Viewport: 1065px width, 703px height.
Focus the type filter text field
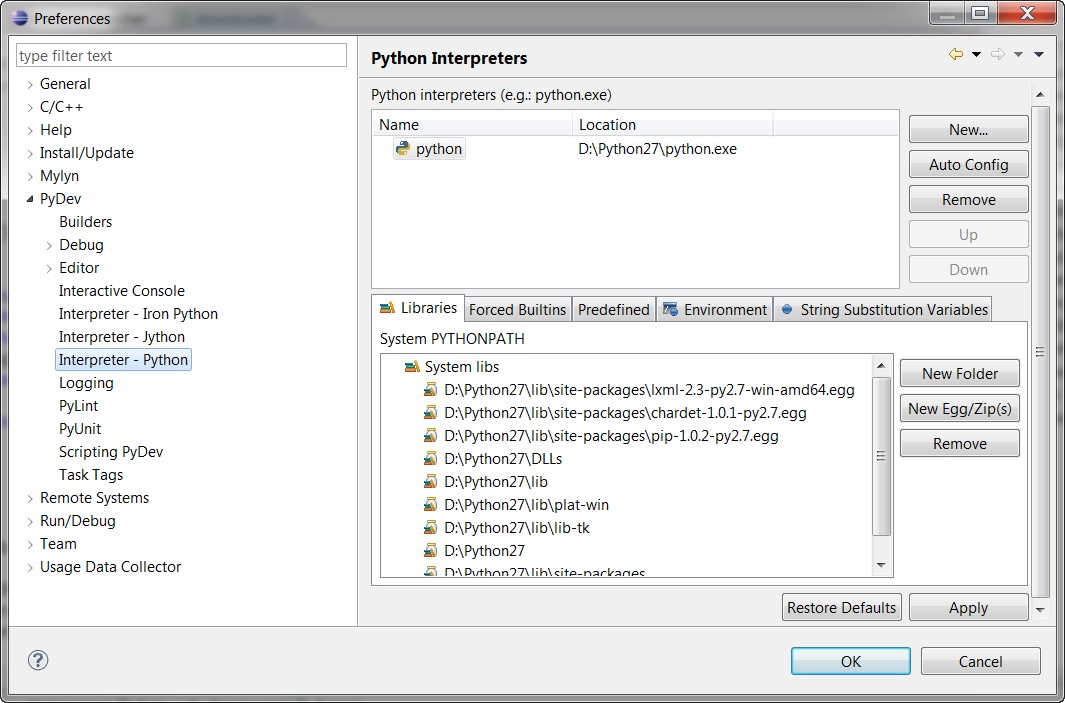coord(182,56)
